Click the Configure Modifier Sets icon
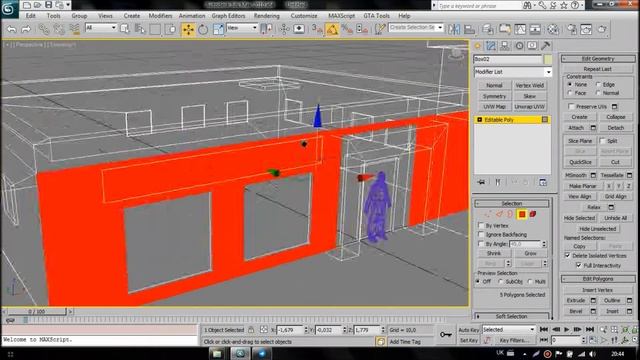 543,182
